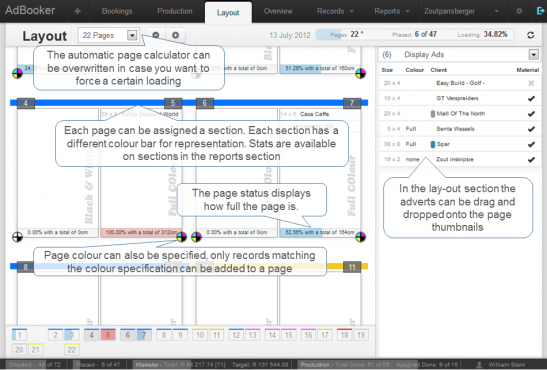Open the Production tab
The height and width of the screenshot is (370, 547).
pos(174,11)
